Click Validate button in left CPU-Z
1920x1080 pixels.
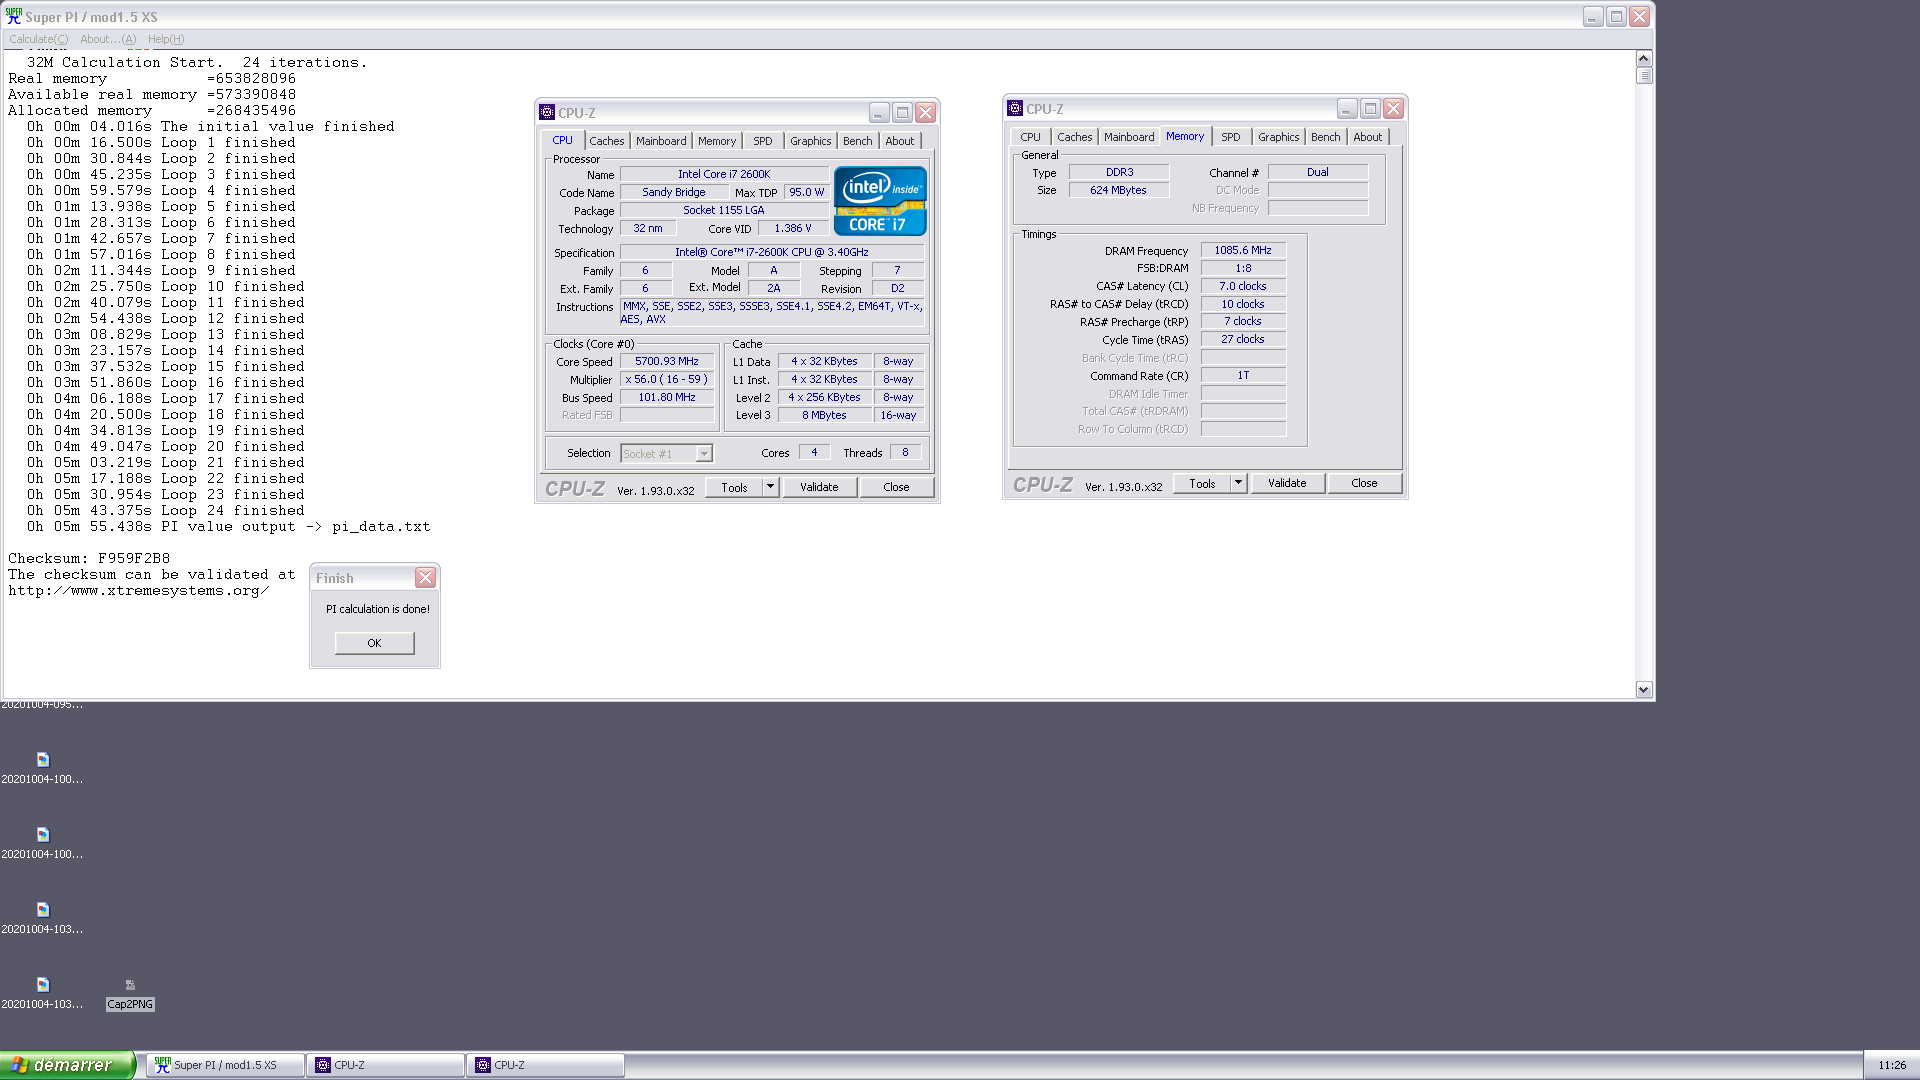819,487
